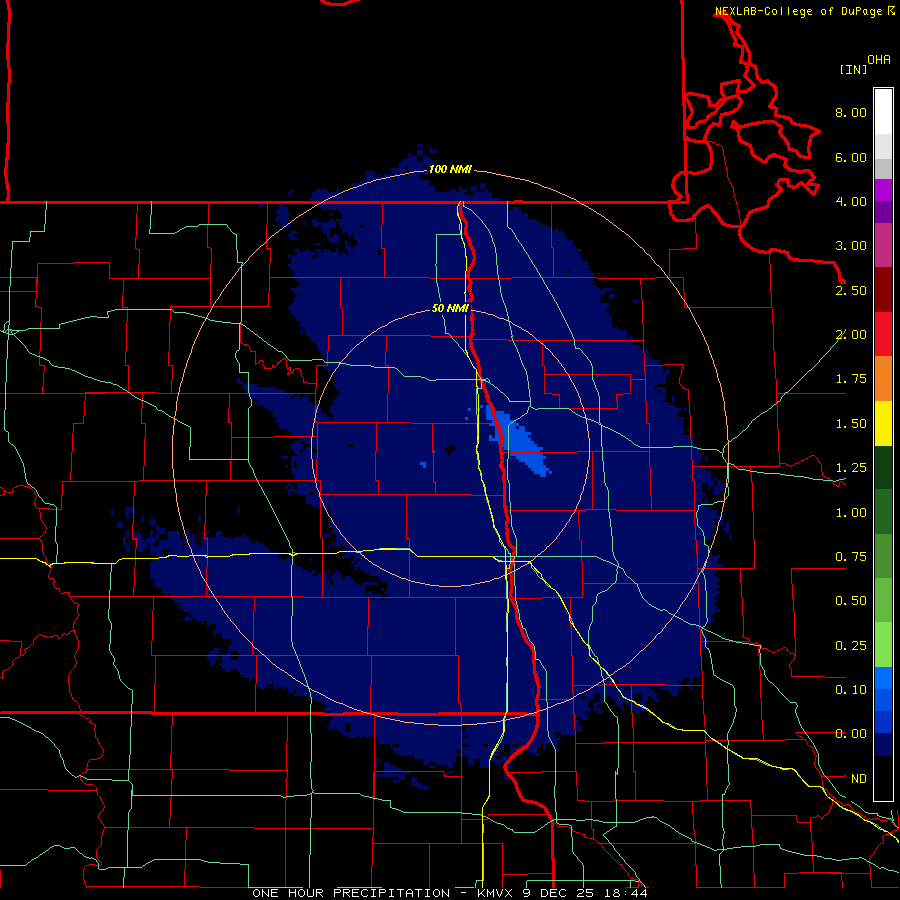Select the OHA product label
Image resolution: width=900 pixels, height=900 pixels.
[879, 60]
